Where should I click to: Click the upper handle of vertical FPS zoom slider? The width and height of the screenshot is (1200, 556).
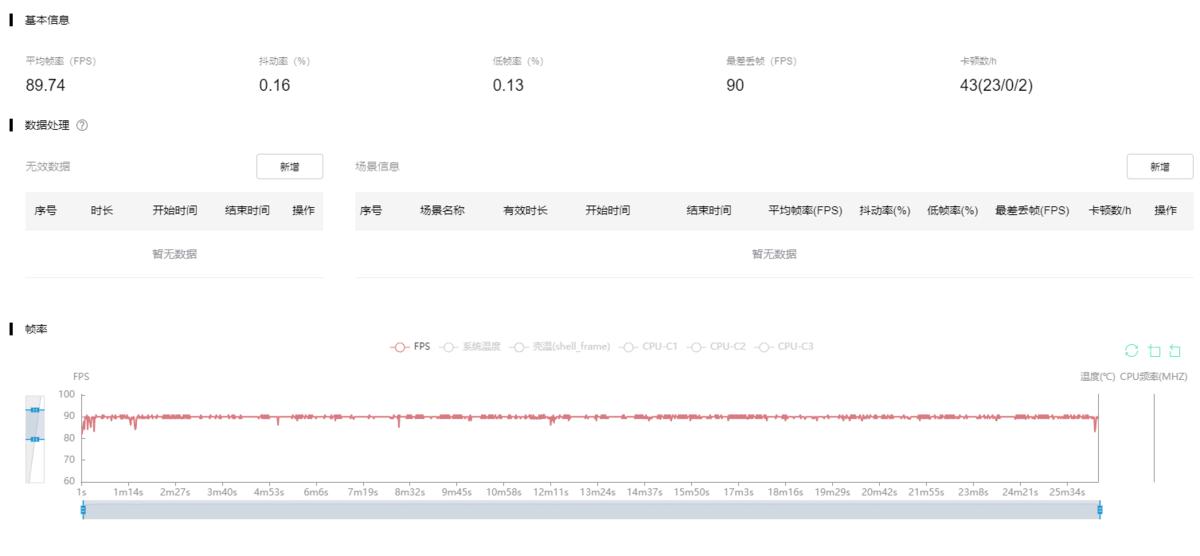coord(35,410)
